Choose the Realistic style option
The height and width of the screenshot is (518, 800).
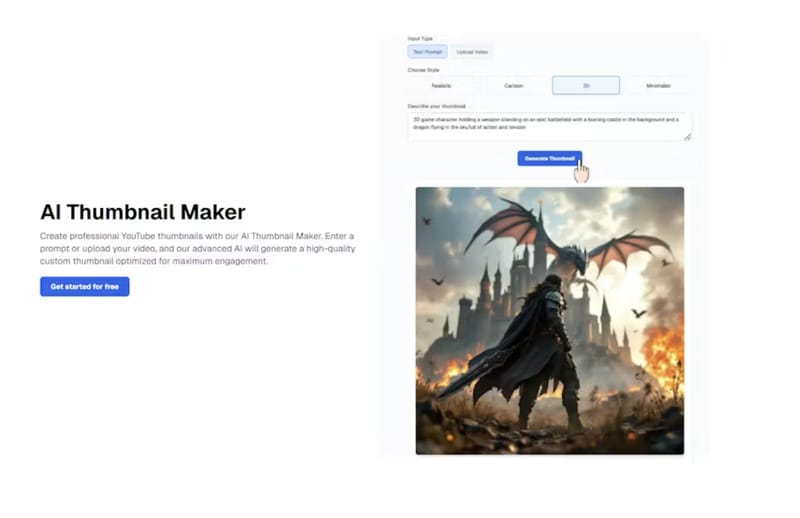pos(440,86)
